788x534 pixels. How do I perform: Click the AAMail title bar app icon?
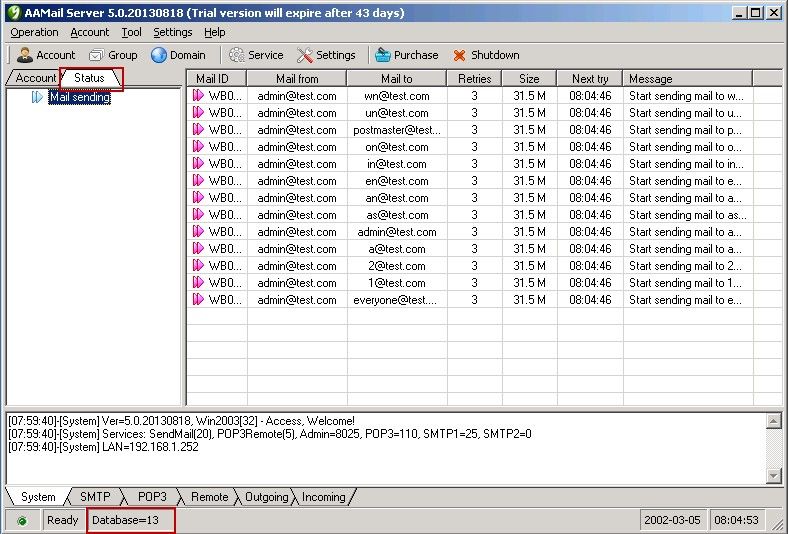click(14, 13)
